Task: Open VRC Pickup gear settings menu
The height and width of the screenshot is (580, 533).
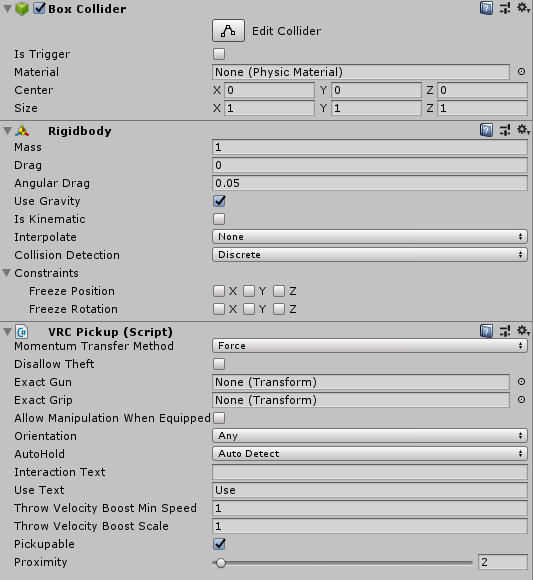Action: pyautogui.click(x=523, y=331)
